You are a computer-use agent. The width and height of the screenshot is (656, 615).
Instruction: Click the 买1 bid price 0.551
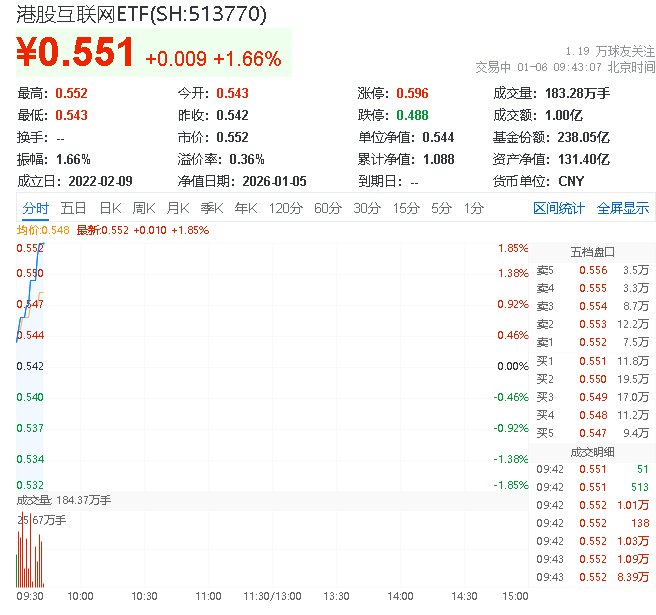[592, 360]
